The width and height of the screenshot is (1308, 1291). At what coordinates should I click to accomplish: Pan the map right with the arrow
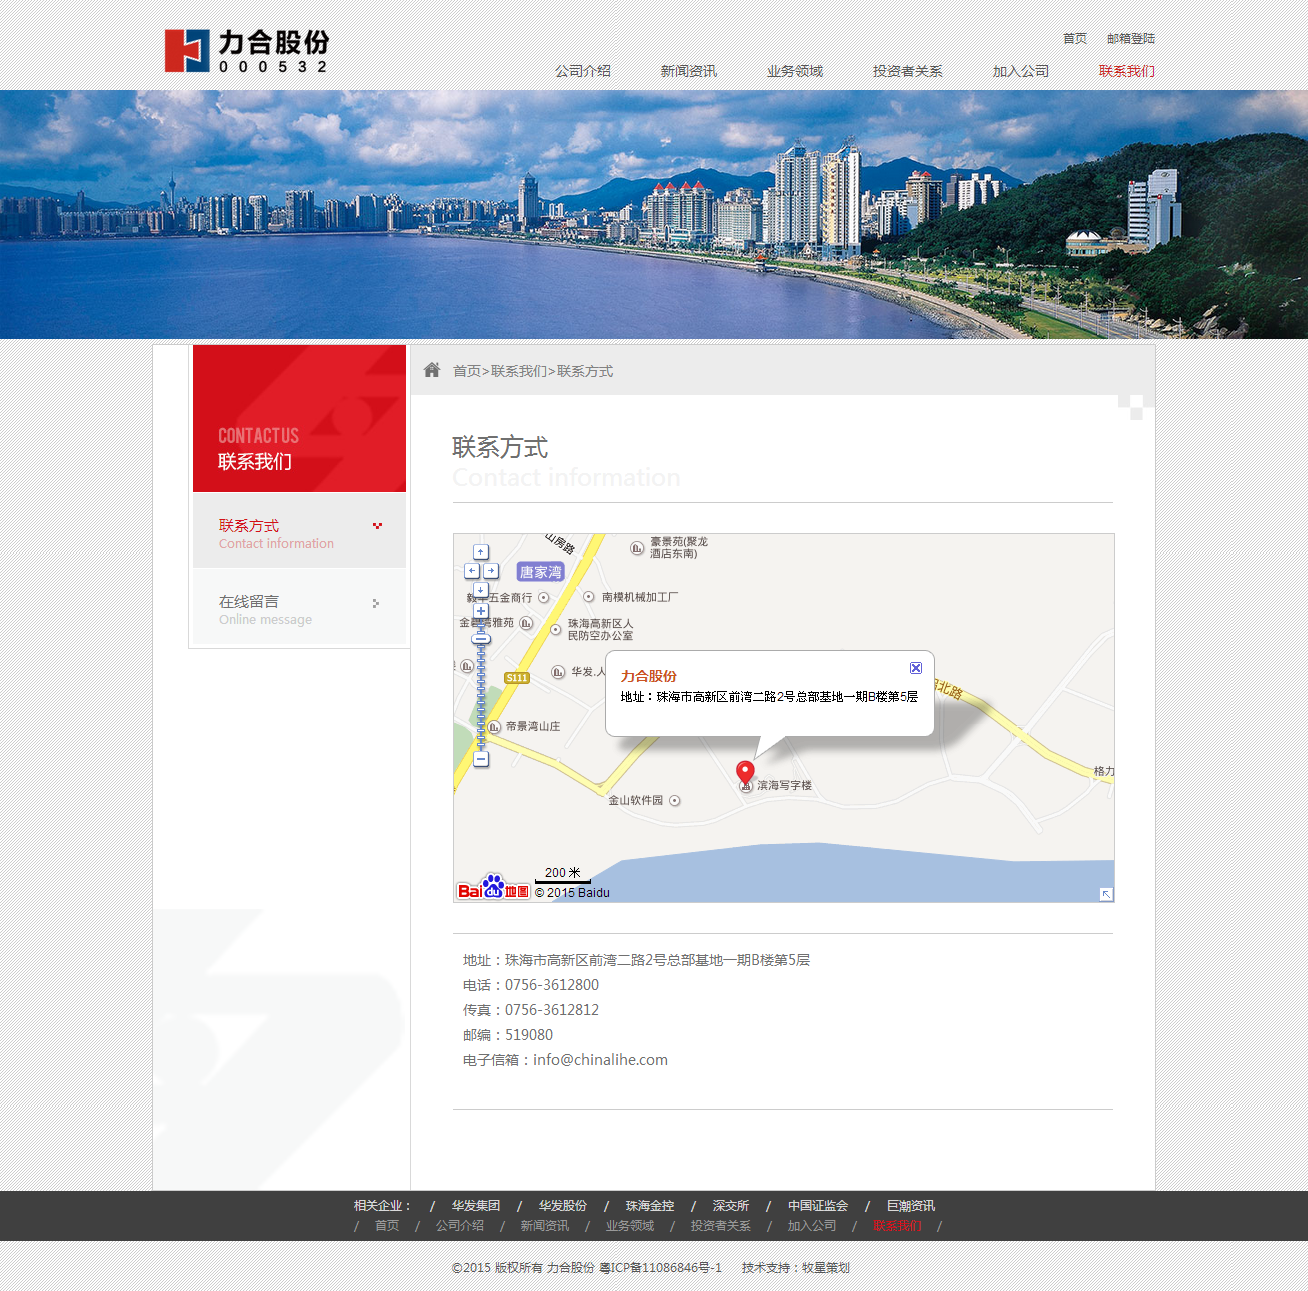coord(491,571)
